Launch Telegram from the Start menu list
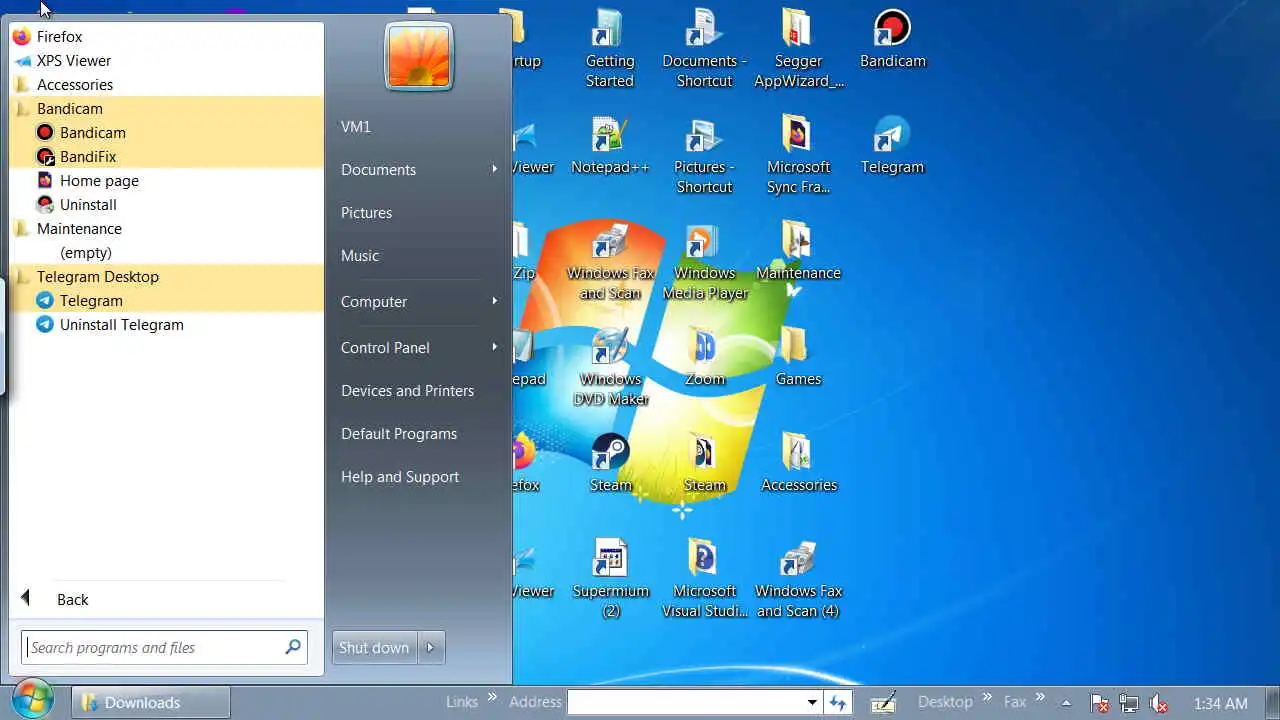This screenshot has height=720, width=1280. (166, 301)
